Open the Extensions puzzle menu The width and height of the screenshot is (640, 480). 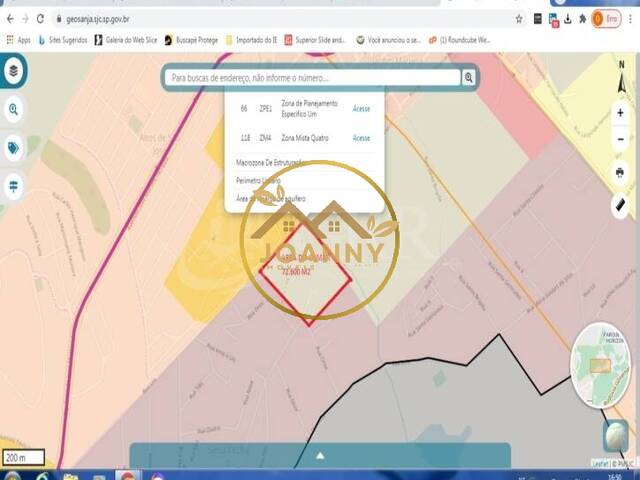point(583,19)
